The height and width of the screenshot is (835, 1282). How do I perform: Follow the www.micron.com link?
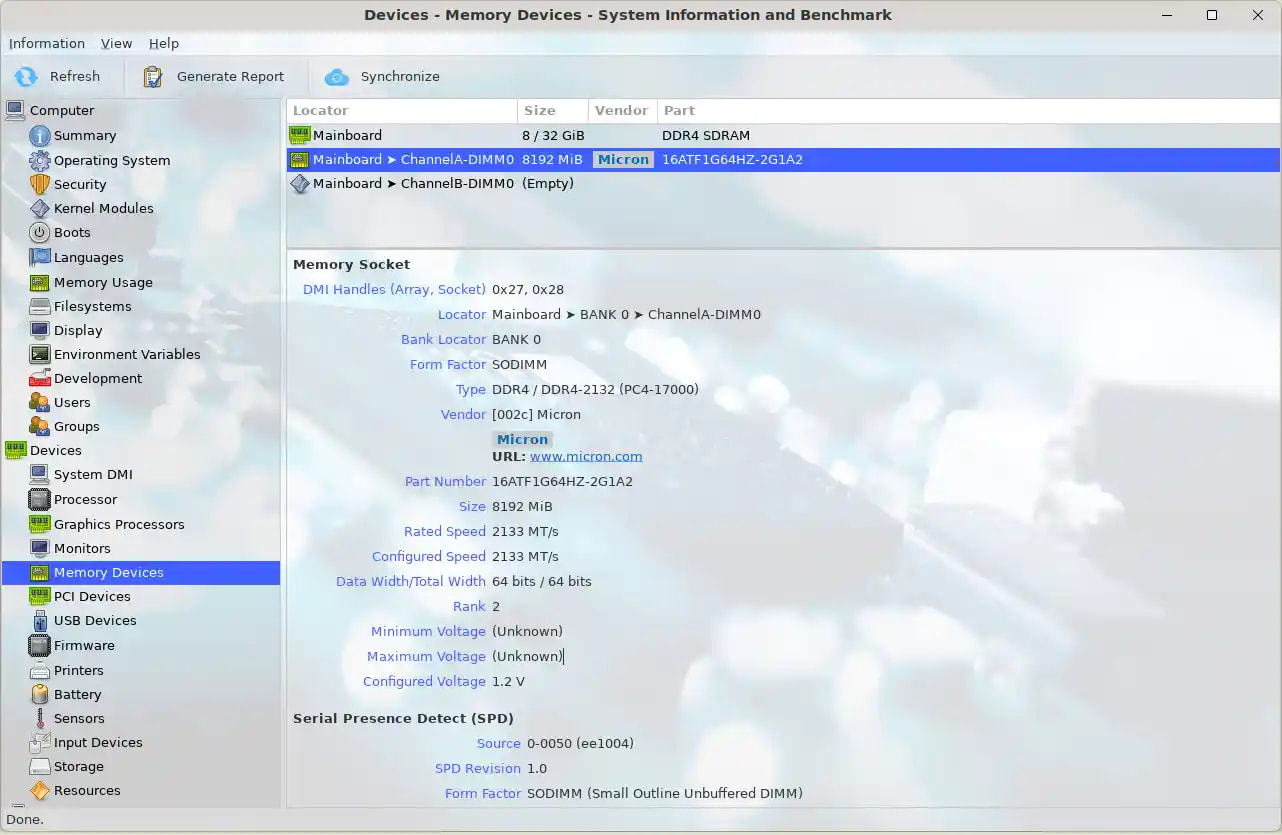(586, 456)
